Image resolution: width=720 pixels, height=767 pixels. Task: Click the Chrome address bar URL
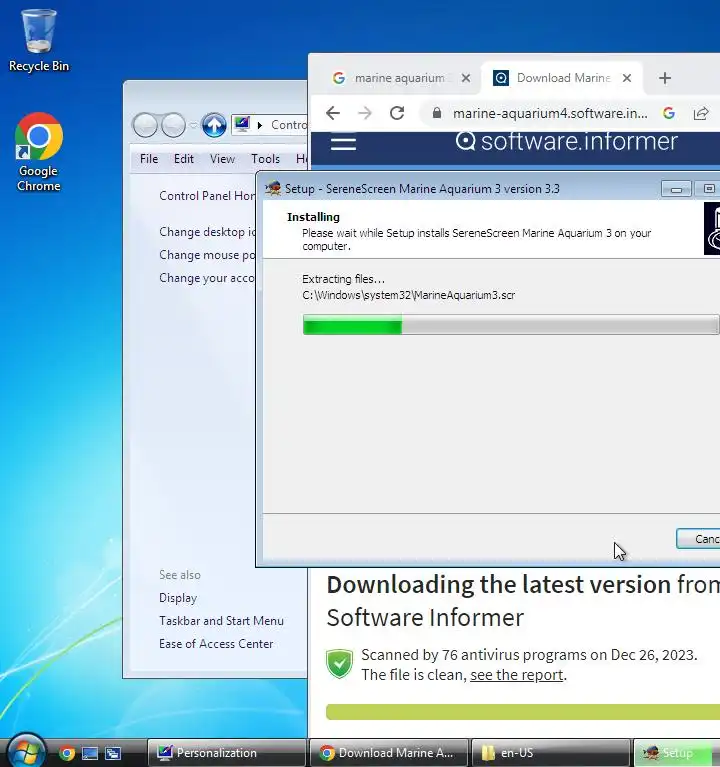550,113
